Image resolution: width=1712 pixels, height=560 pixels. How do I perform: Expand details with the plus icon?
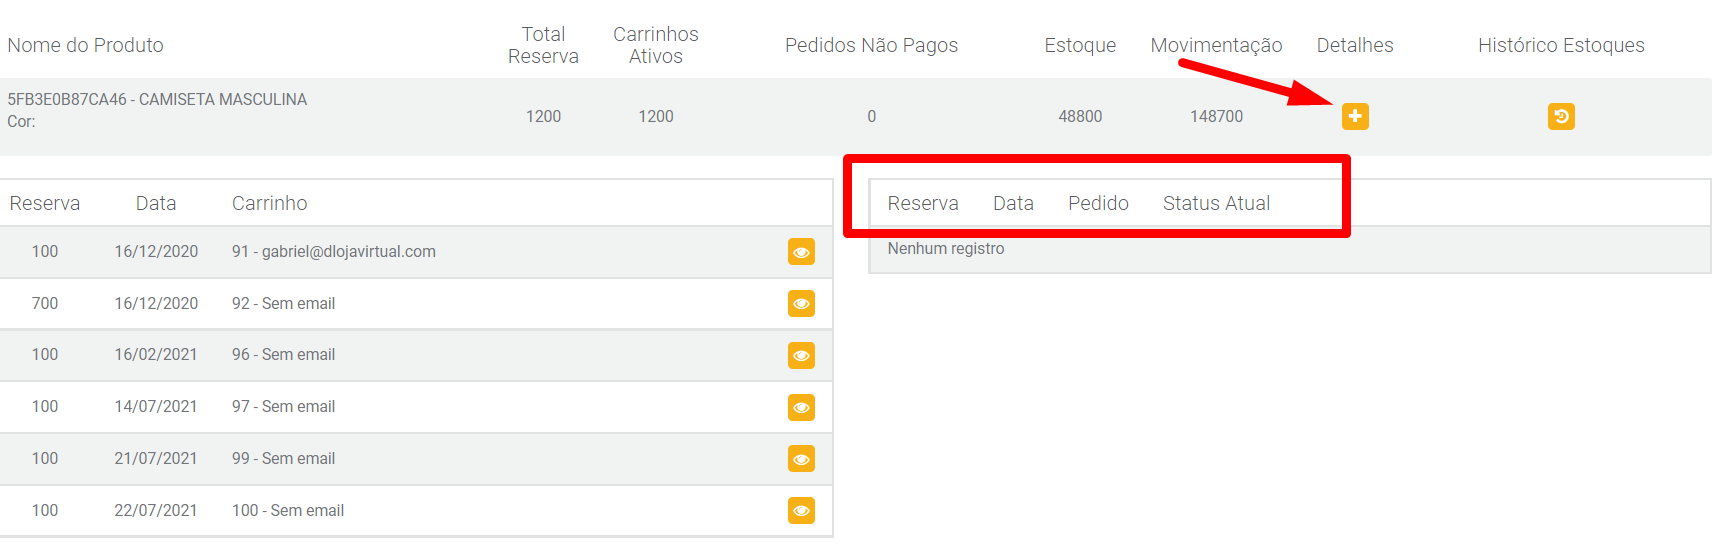click(x=1355, y=116)
